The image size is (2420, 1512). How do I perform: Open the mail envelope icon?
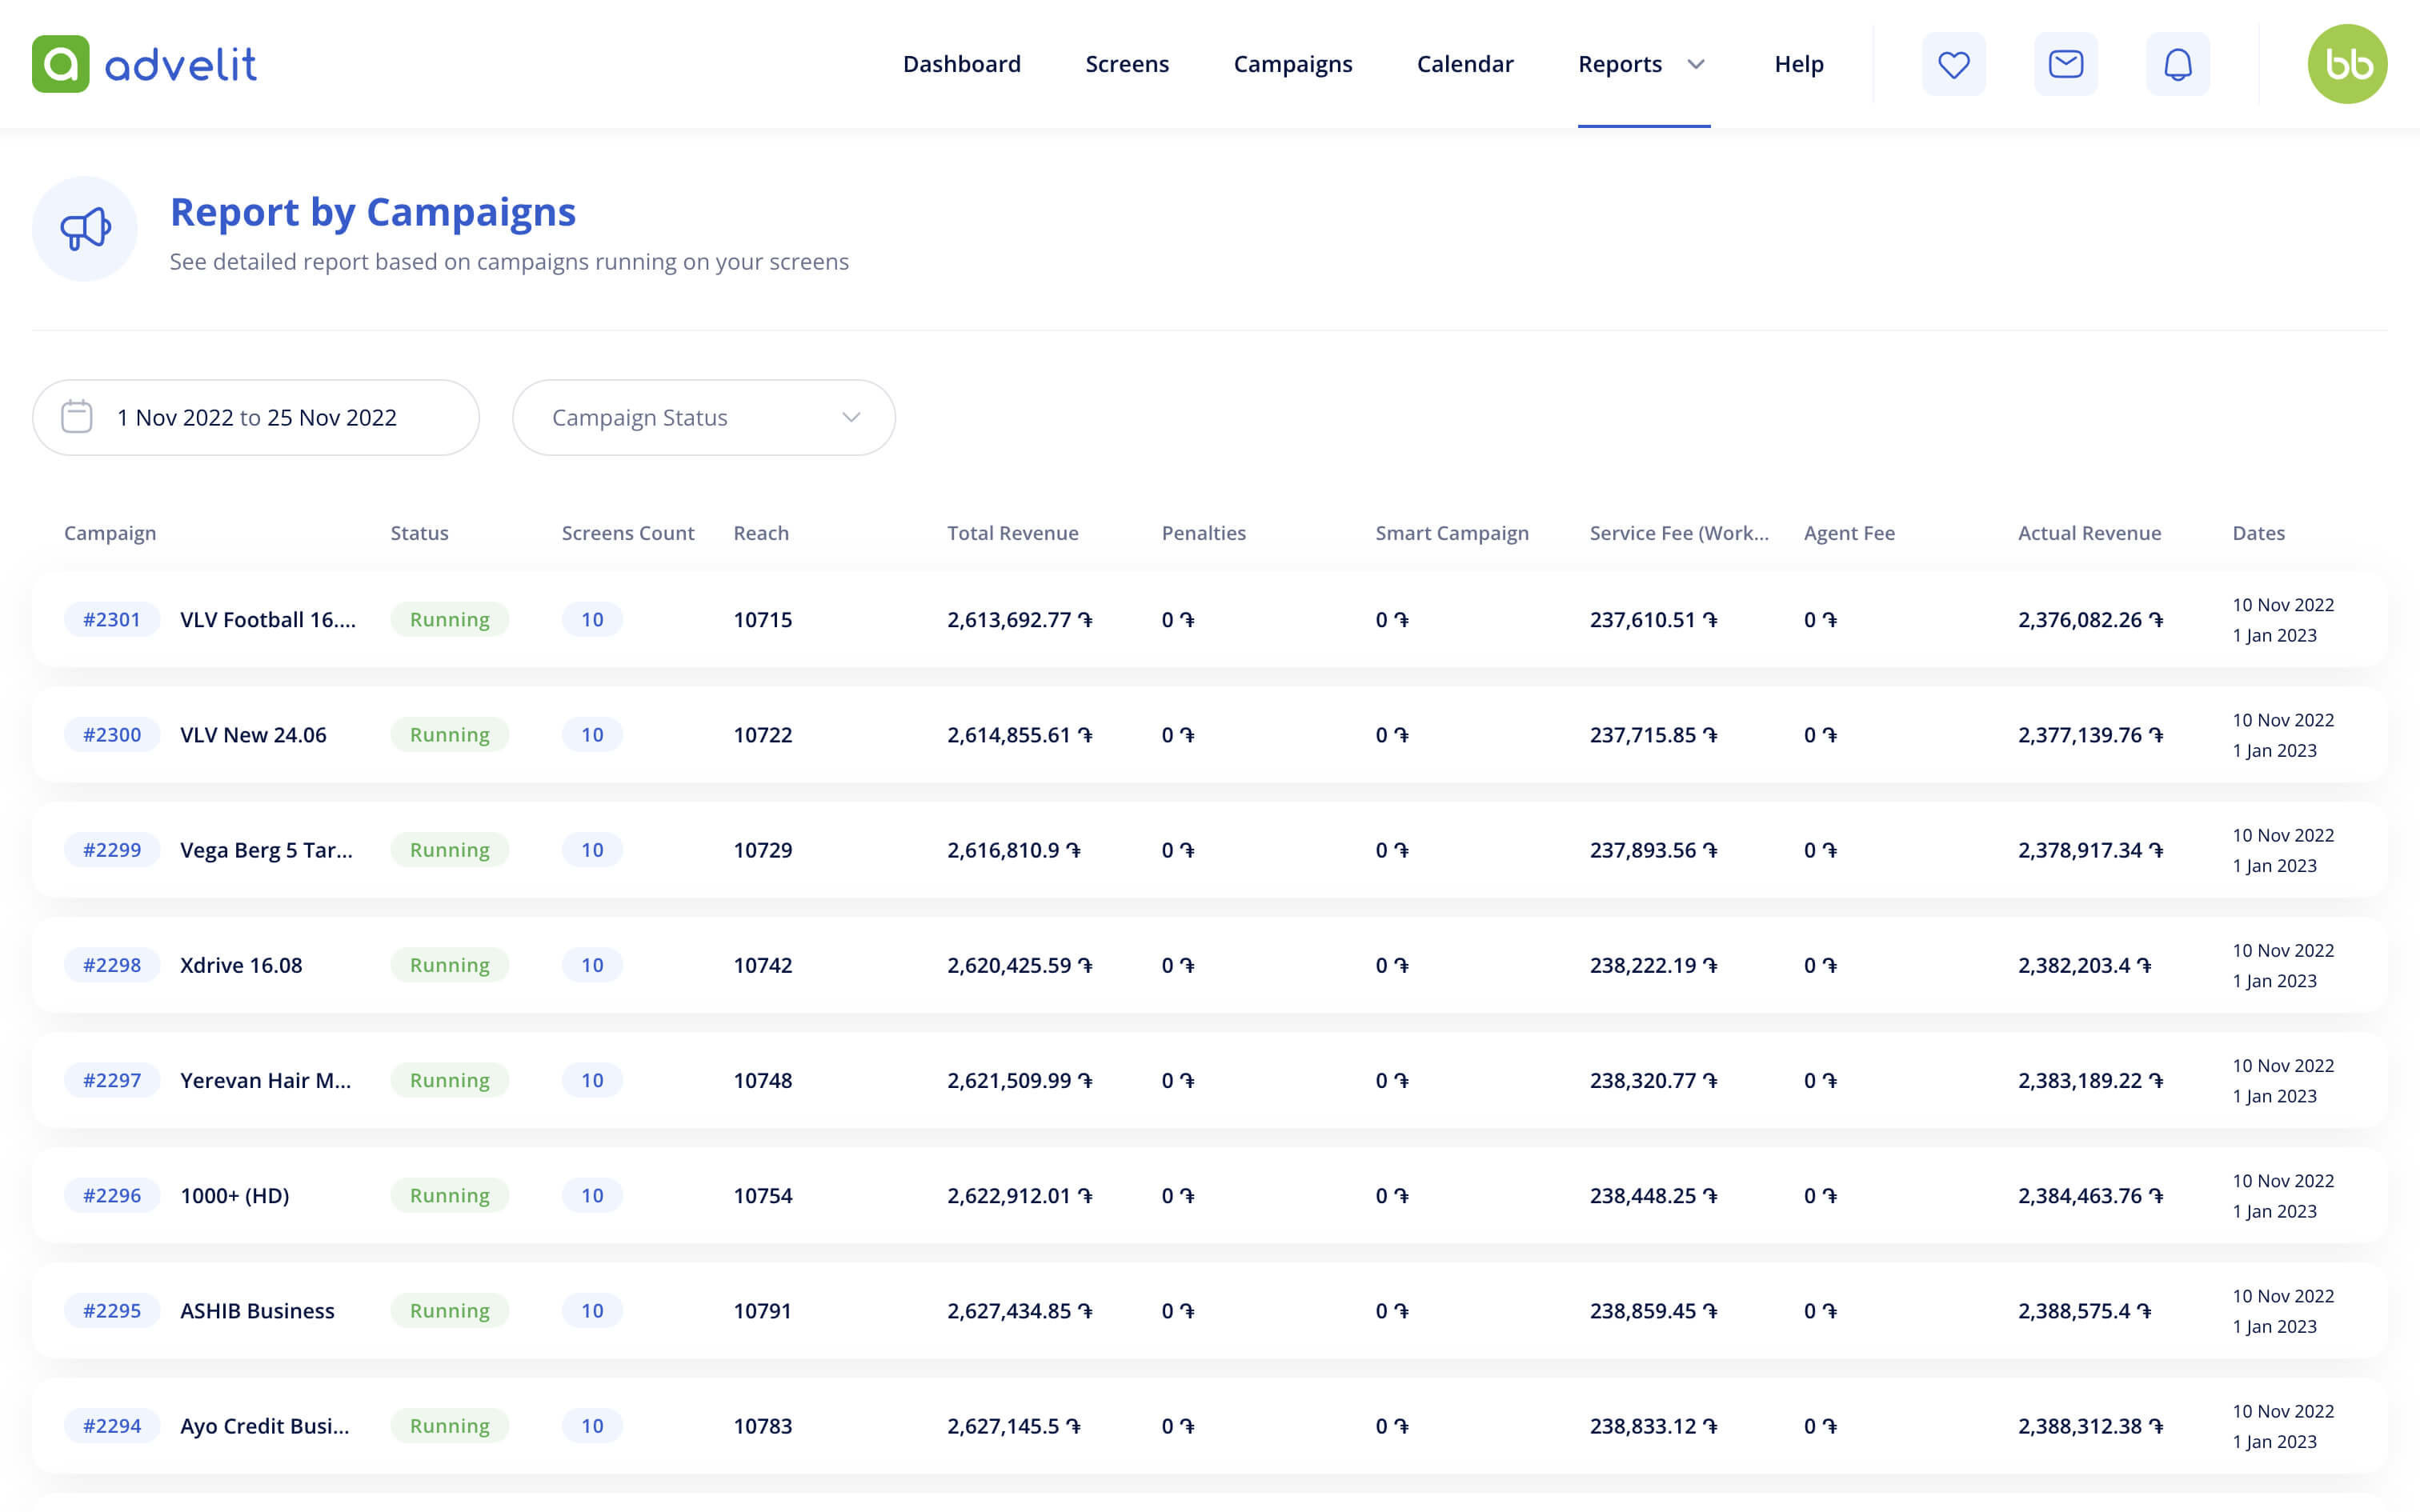point(2065,64)
